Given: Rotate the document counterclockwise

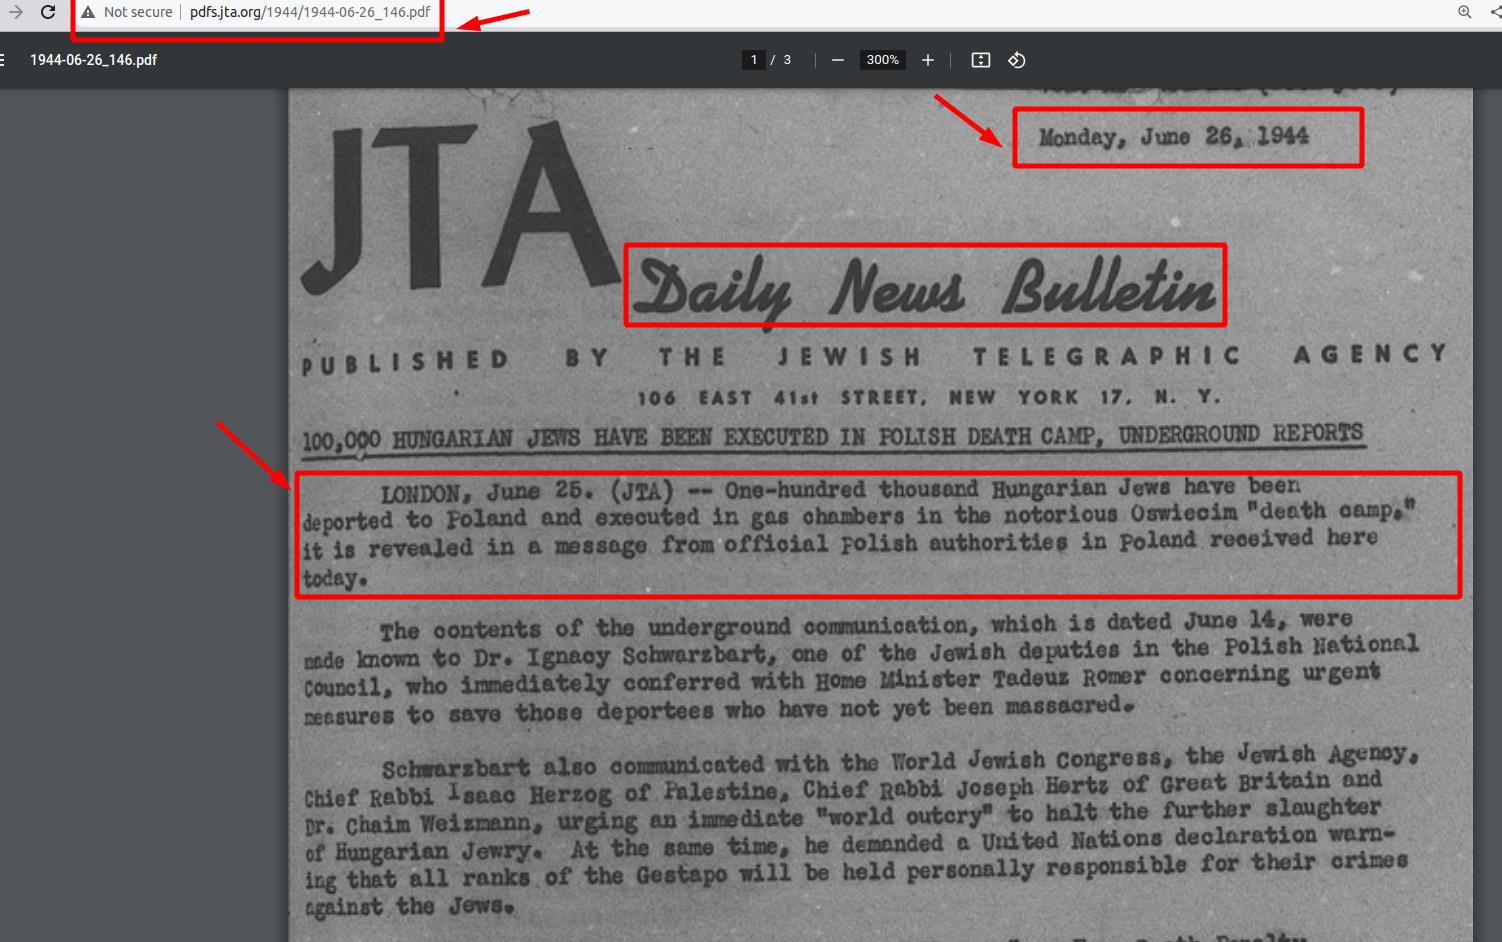Looking at the screenshot, I should pos(1017,60).
